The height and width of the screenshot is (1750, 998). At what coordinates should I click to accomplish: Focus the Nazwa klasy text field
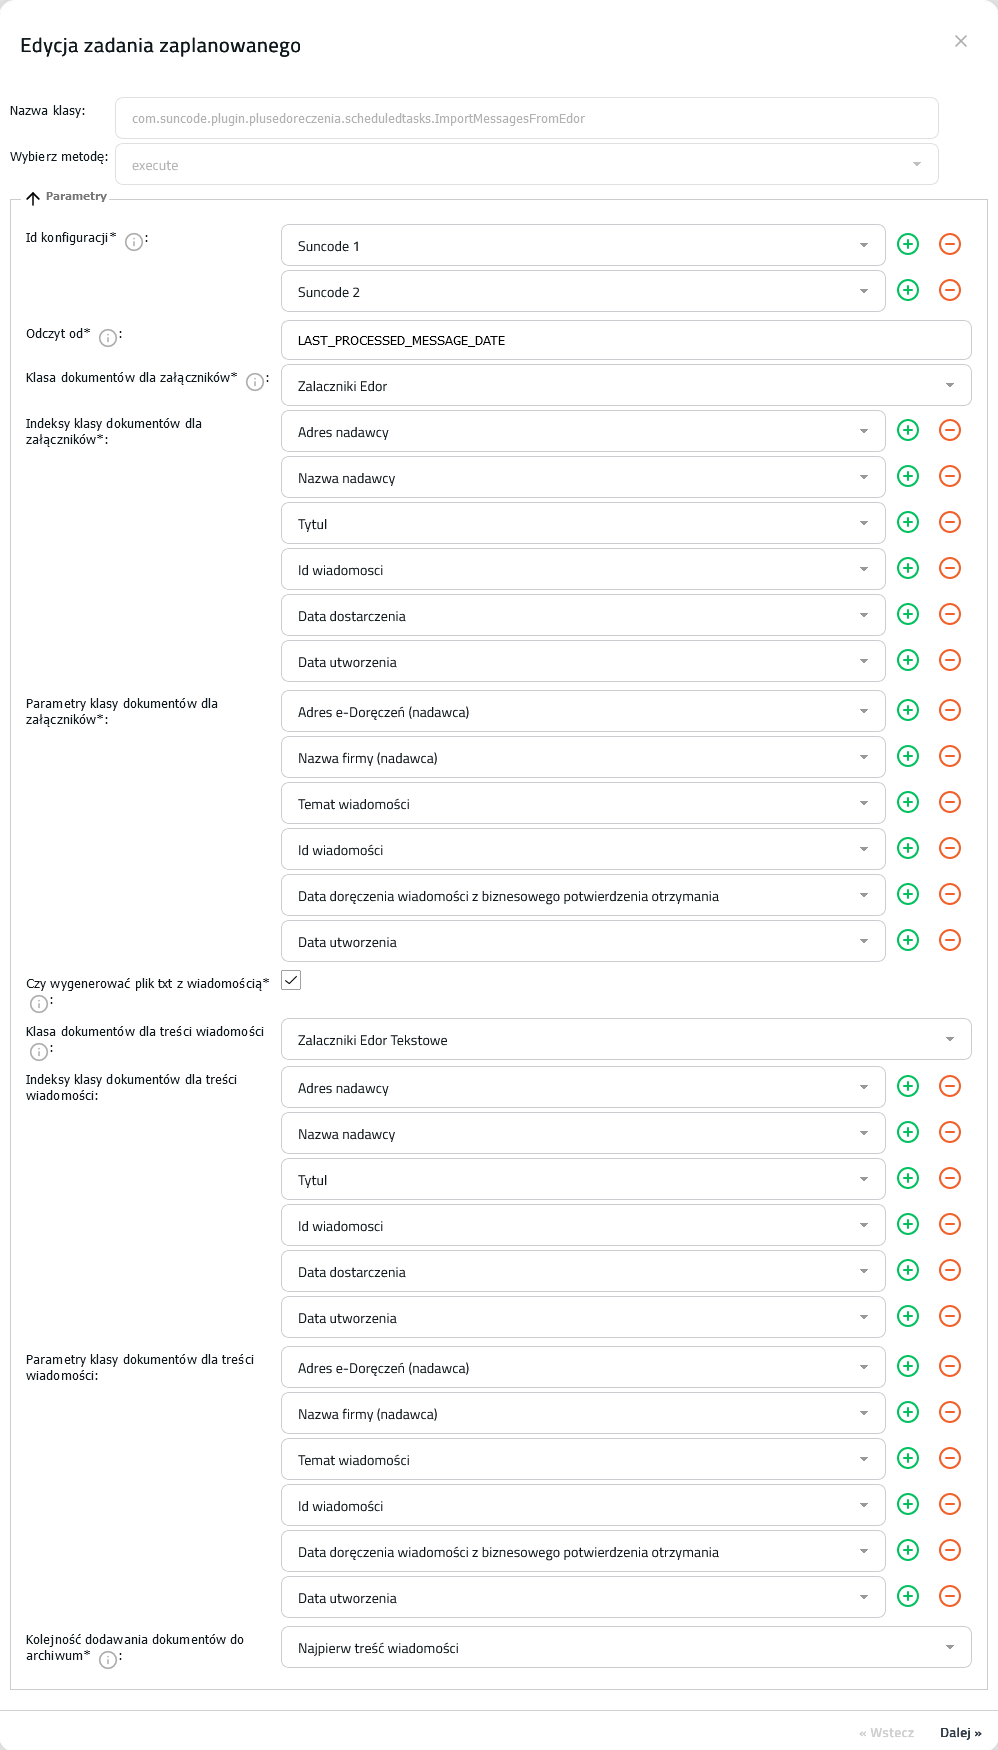click(527, 118)
